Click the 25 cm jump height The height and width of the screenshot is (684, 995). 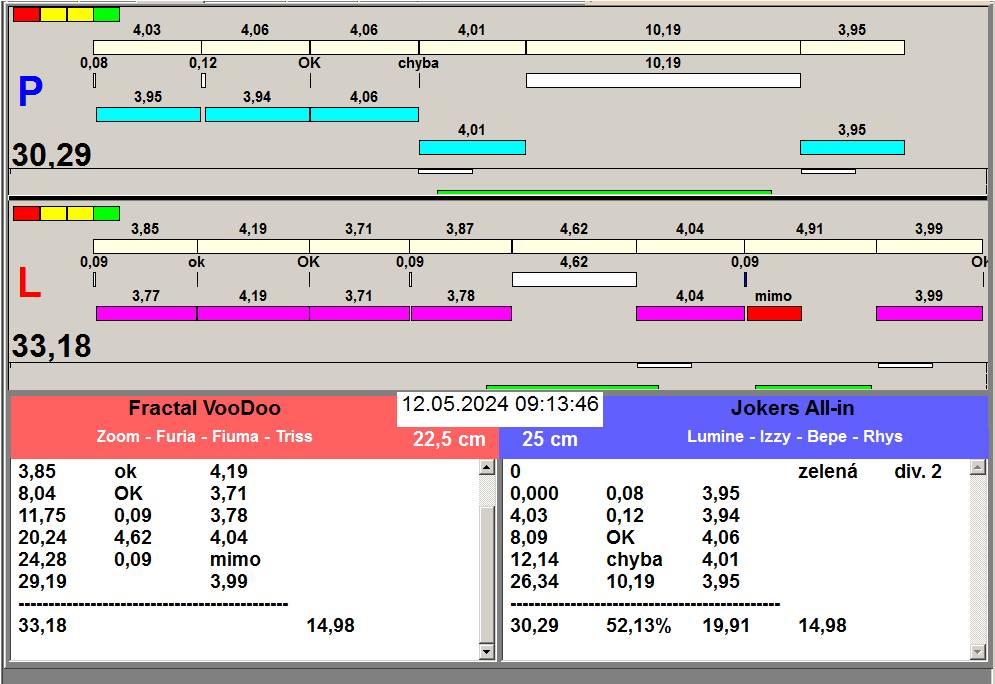pyautogui.click(x=550, y=438)
